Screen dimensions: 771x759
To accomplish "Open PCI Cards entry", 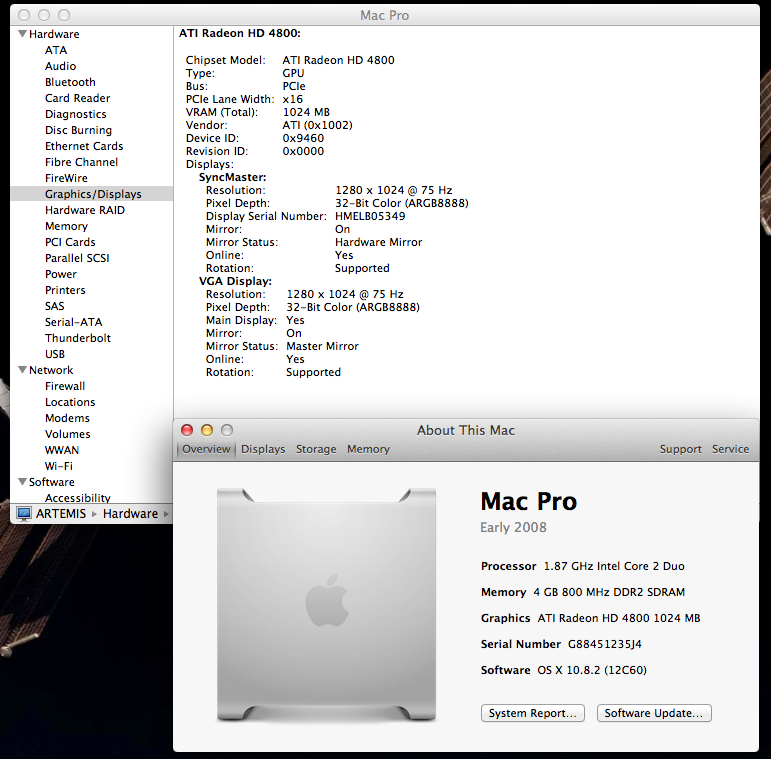I will (x=70, y=242).
